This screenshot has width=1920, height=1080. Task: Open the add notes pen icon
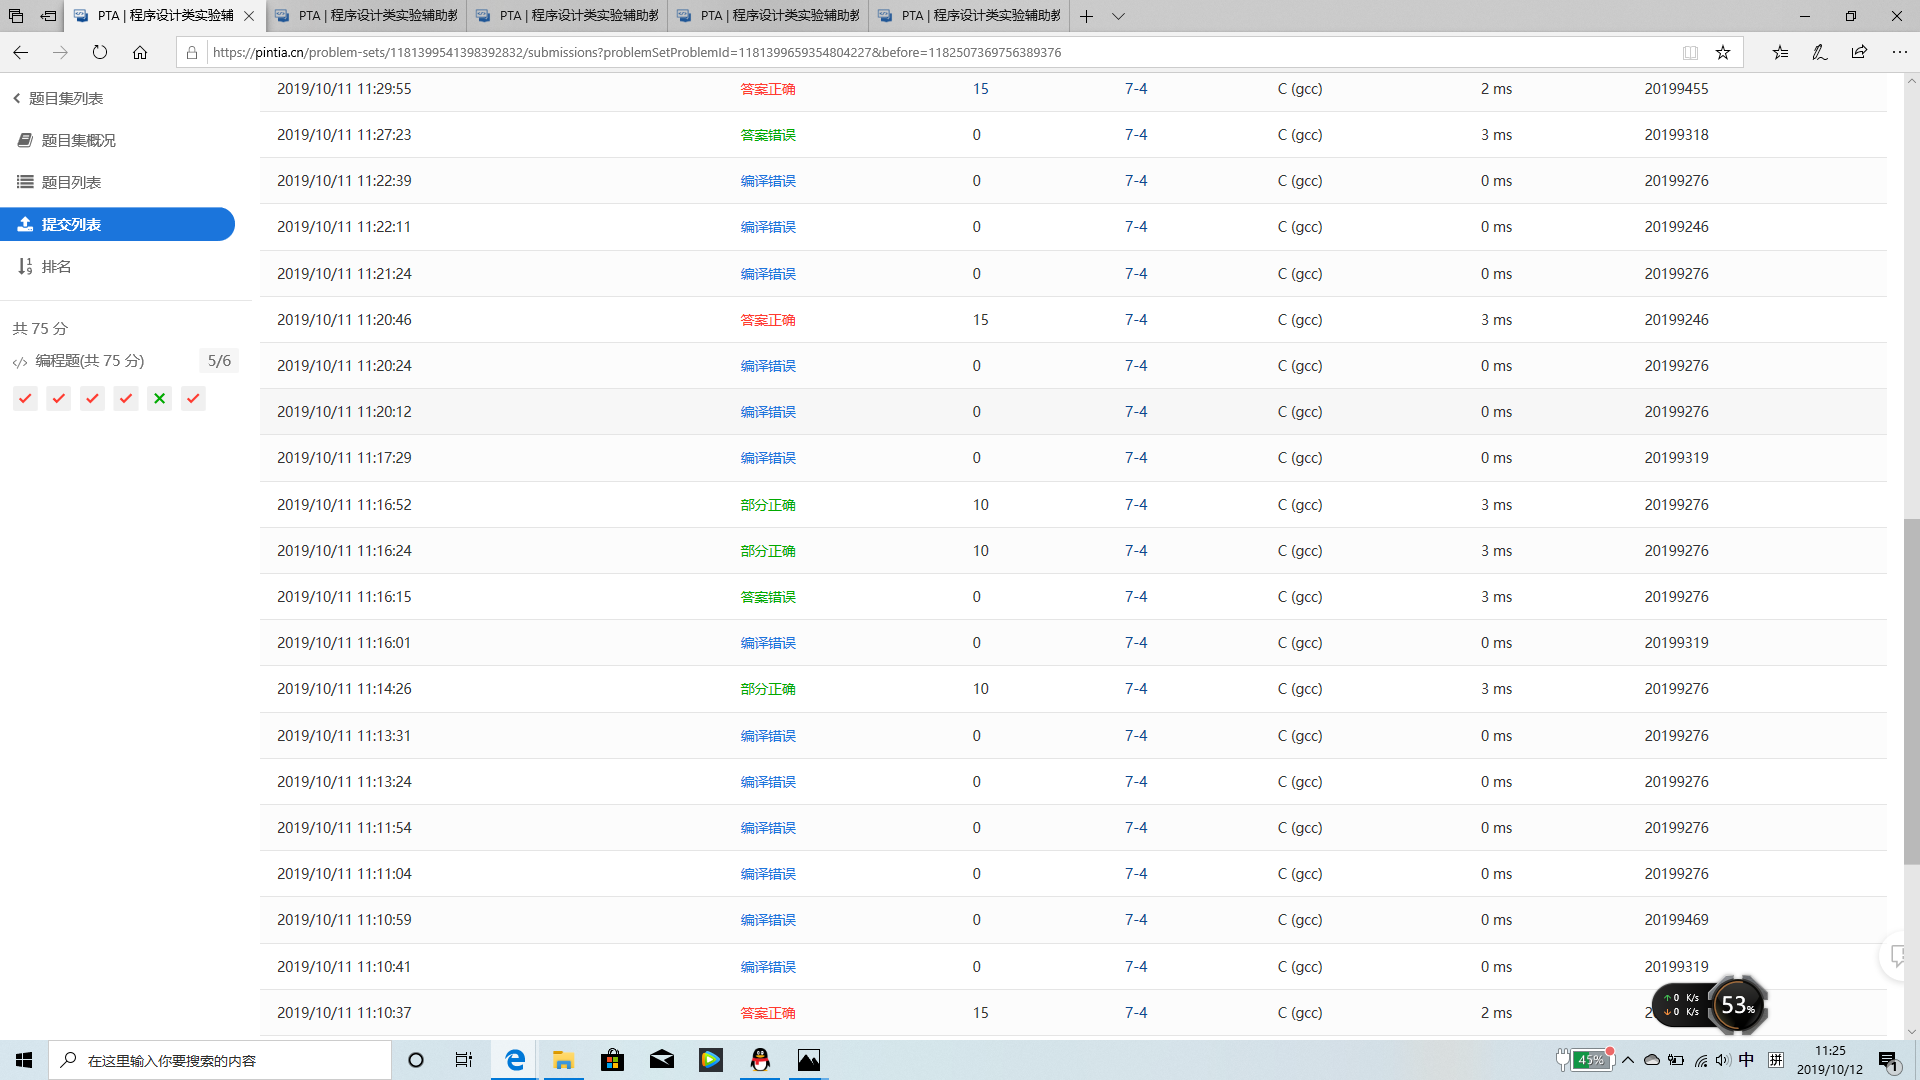click(x=1819, y=52)
